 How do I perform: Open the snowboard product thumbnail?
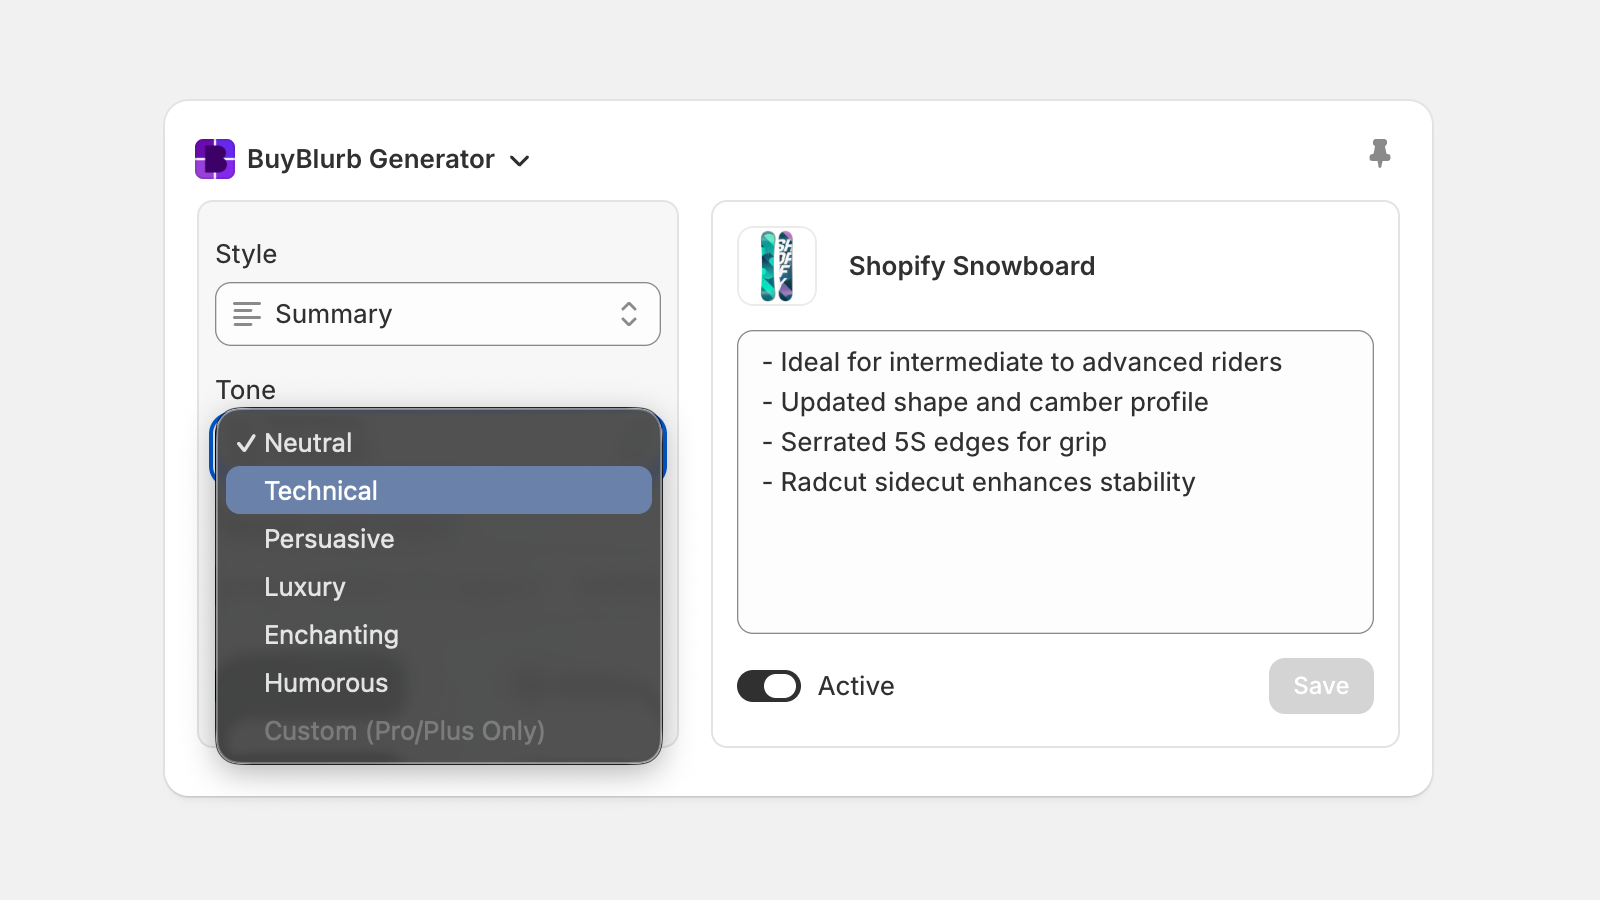pyautogui.click(x=777, y=266)
